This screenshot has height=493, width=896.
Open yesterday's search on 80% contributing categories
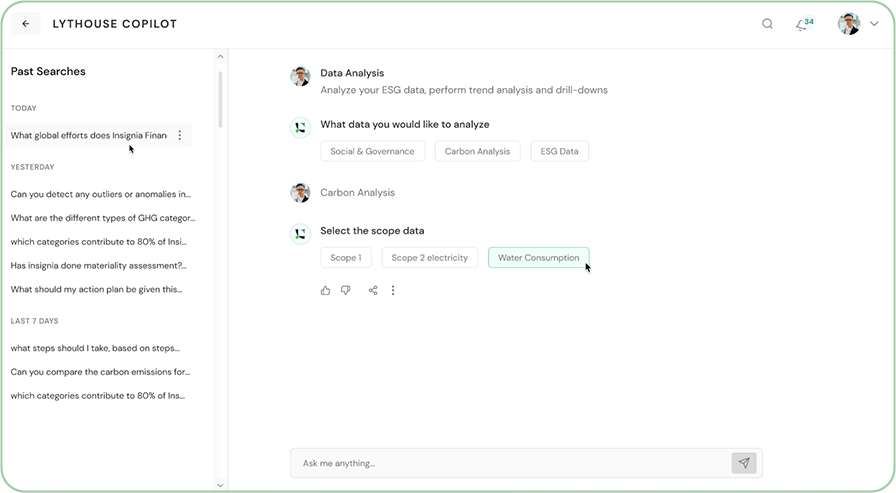99,242
